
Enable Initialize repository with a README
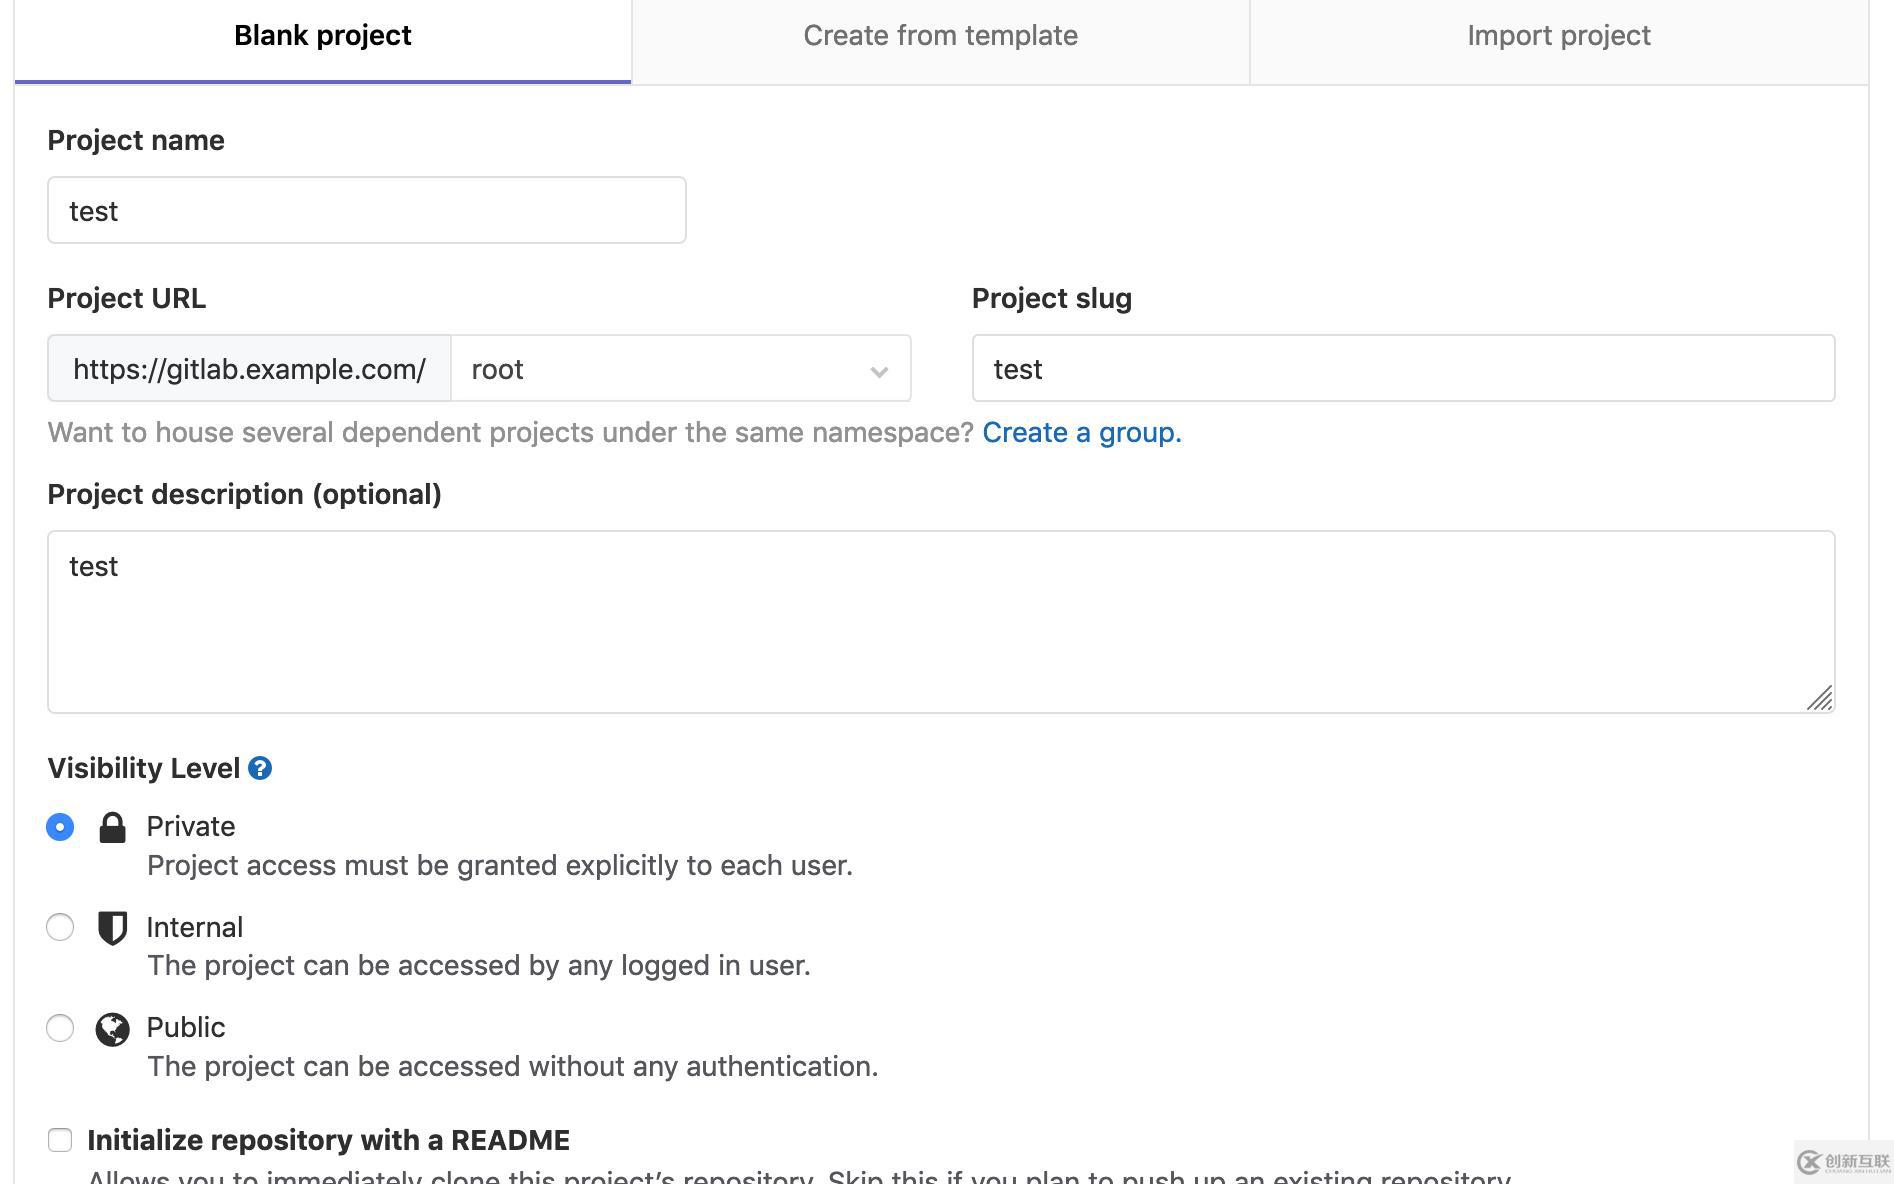pos(60,1140)
